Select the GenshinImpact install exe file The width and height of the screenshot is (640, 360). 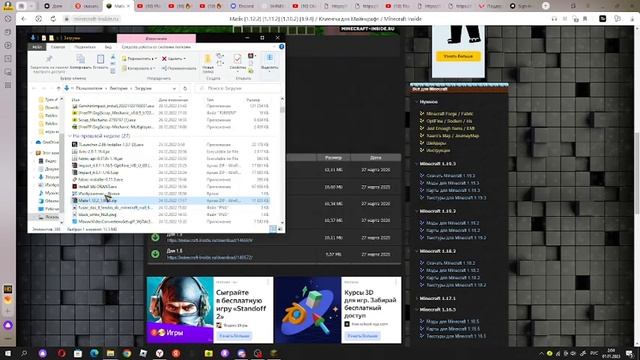point(116,106)
